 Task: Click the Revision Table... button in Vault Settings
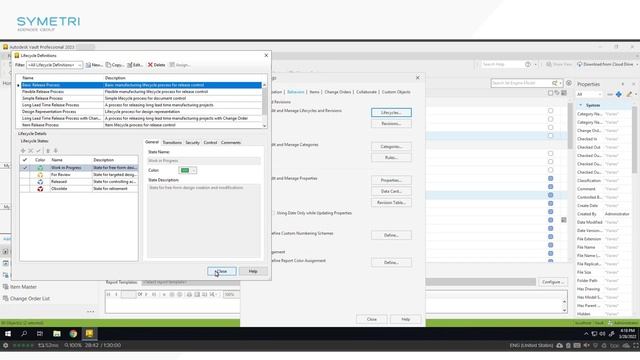(391, 202)
